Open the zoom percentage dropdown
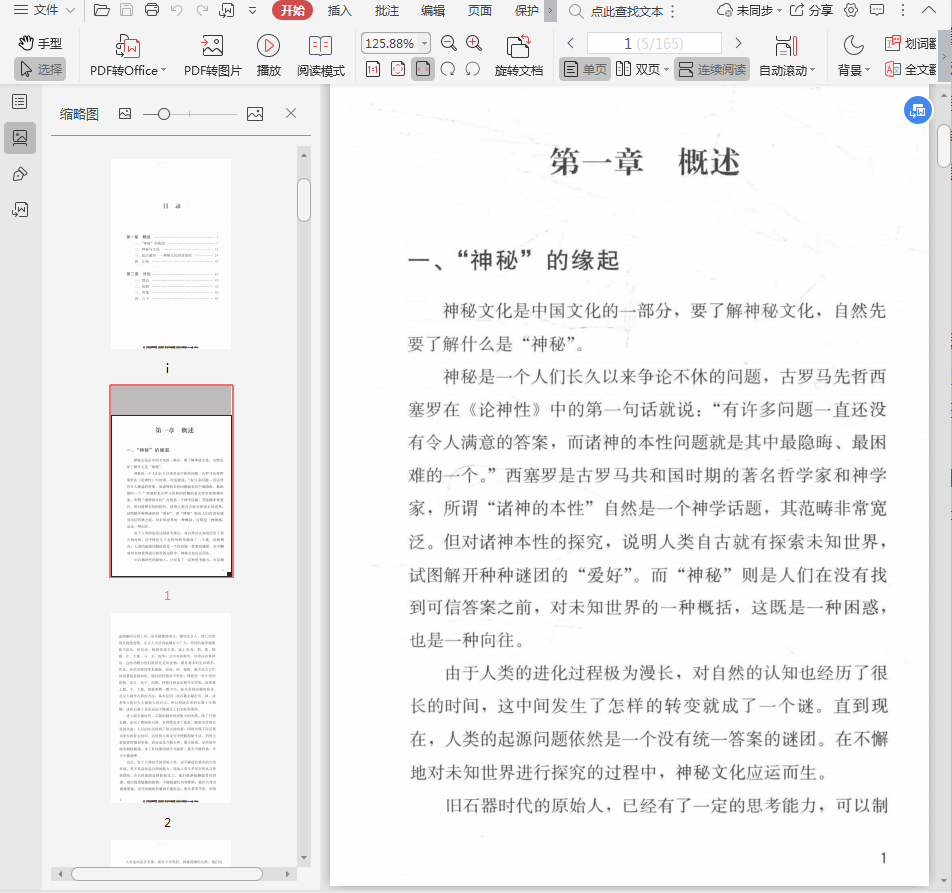The image size is (952, 893). (425, 44)
